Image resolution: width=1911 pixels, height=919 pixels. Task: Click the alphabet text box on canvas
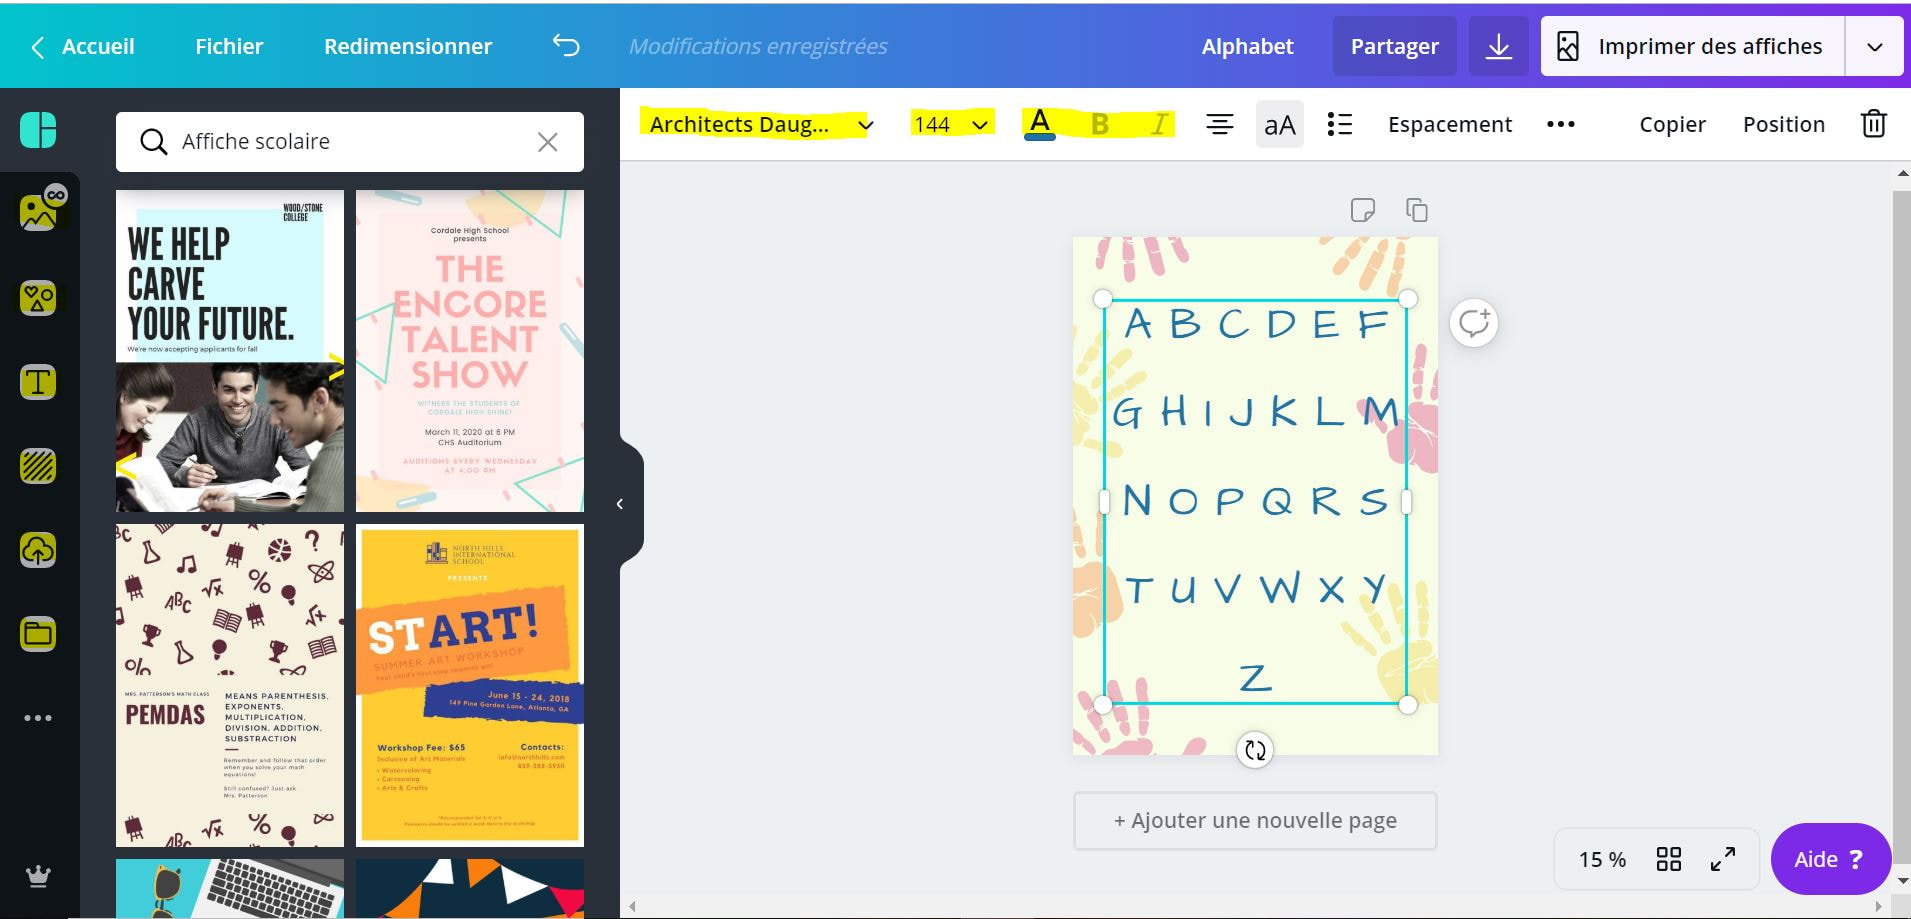tap(1255, 501)
